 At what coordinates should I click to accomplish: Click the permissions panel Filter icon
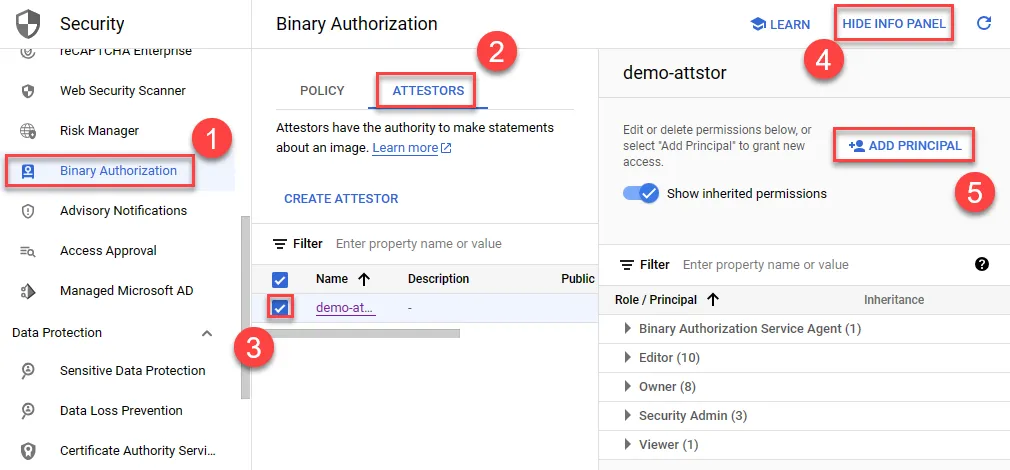(x=627, y=265)
